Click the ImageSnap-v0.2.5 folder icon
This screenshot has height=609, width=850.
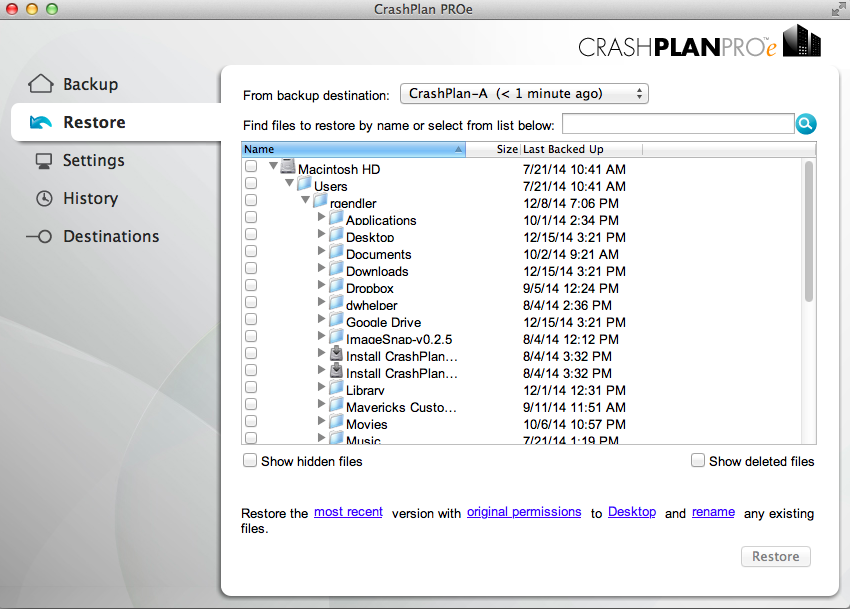[x=337, y=337]
